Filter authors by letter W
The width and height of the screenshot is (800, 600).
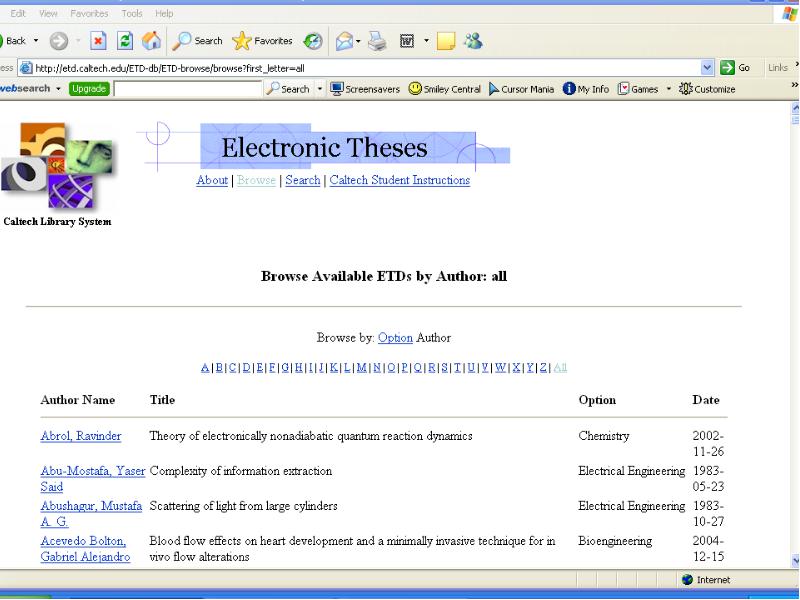click(501, 367)
